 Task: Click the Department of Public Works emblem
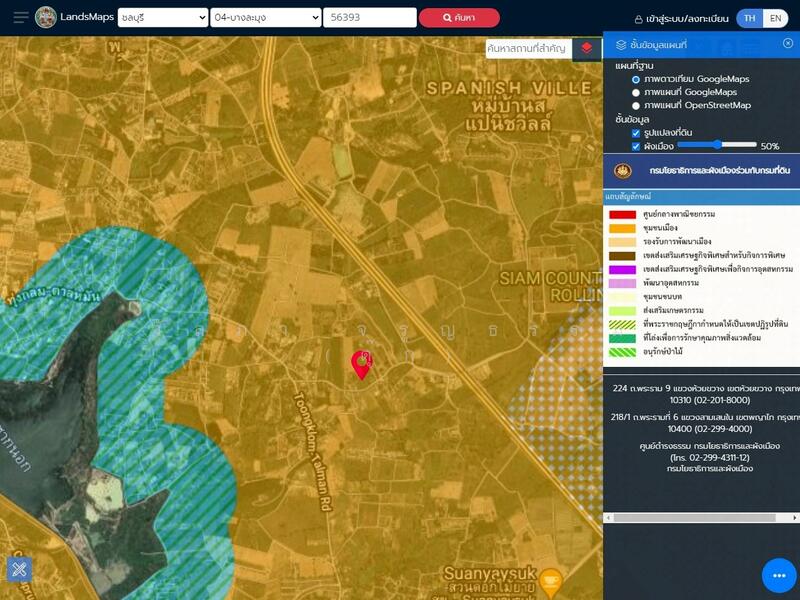coord(623,171)
